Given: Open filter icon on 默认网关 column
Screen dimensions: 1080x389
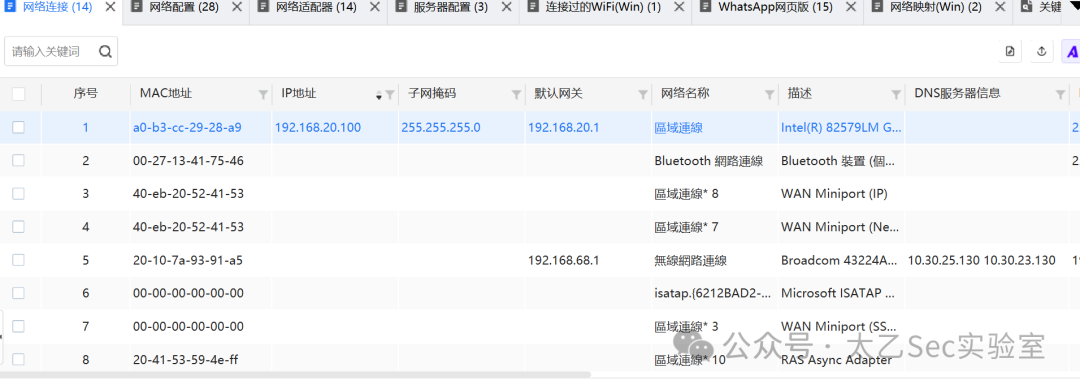Looking at the screenshot, I should click(643, 94).
